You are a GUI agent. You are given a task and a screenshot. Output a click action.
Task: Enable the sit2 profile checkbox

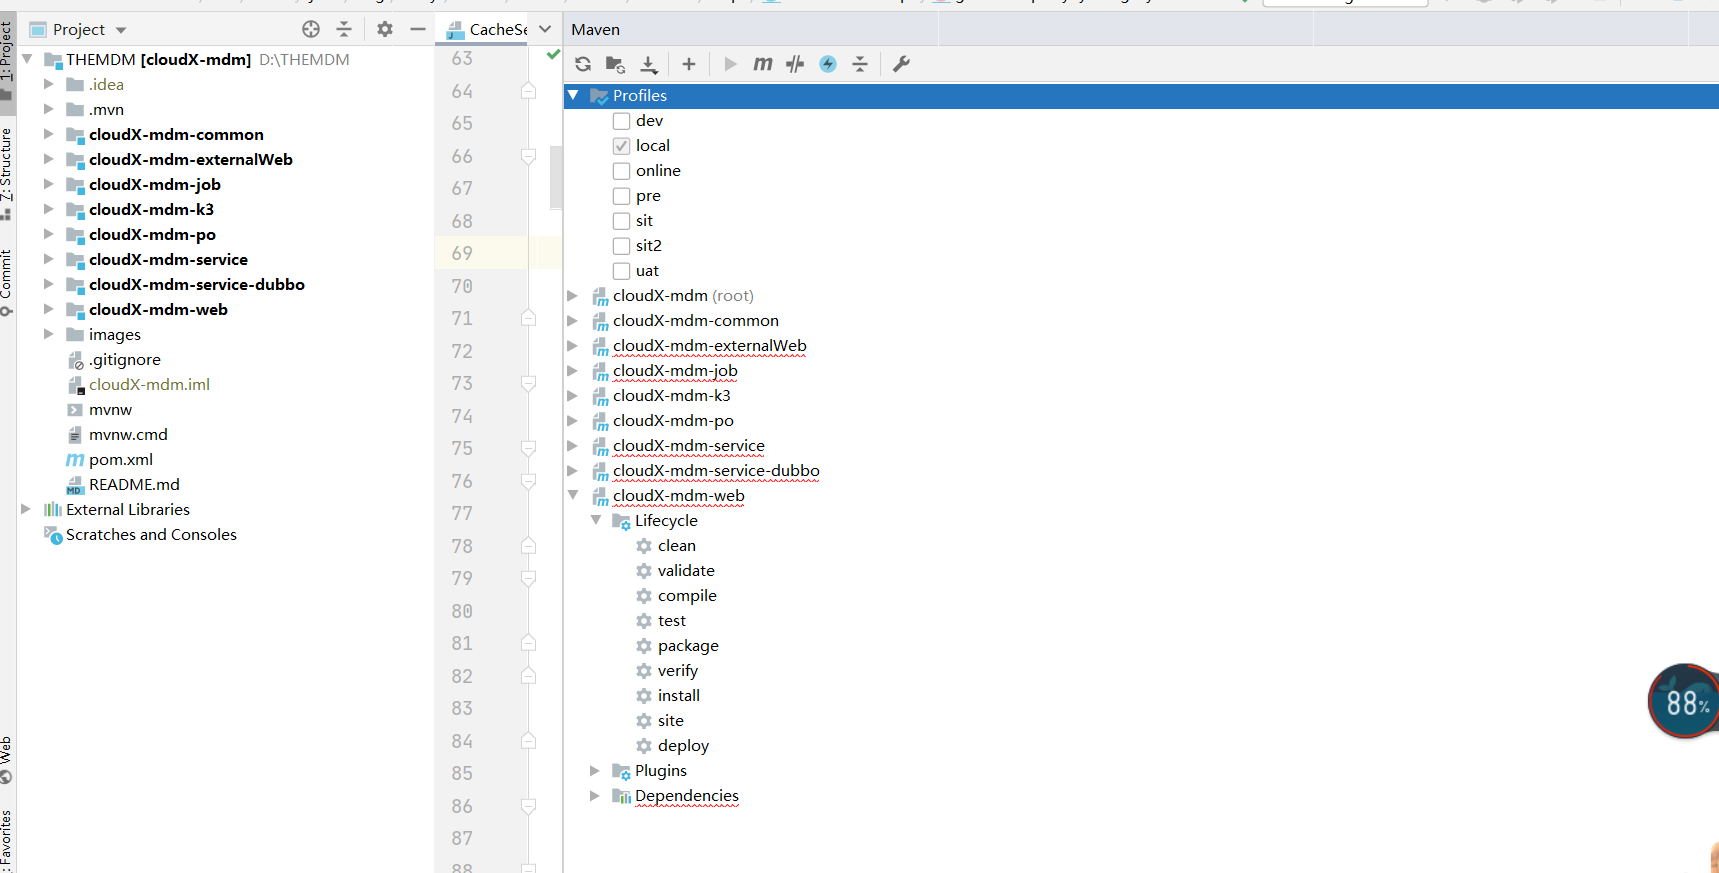coord(621,246)
